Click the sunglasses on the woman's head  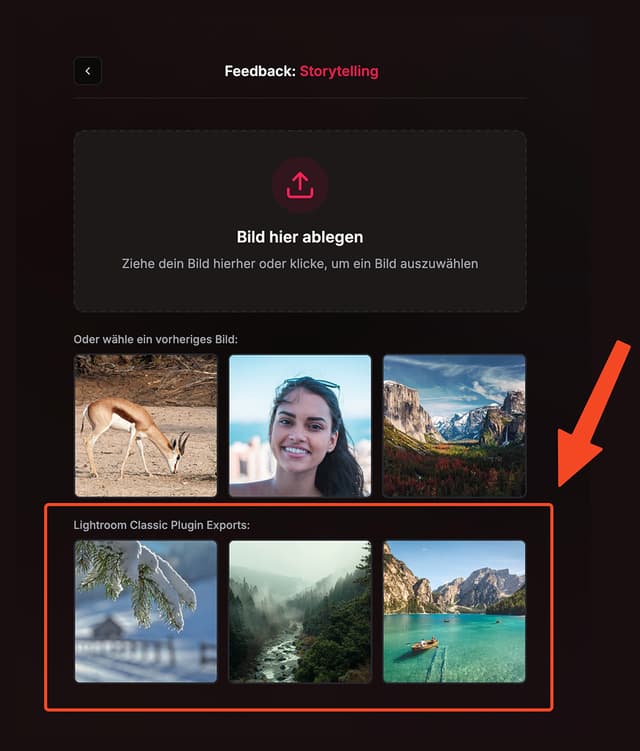click(x=309, y=385)
